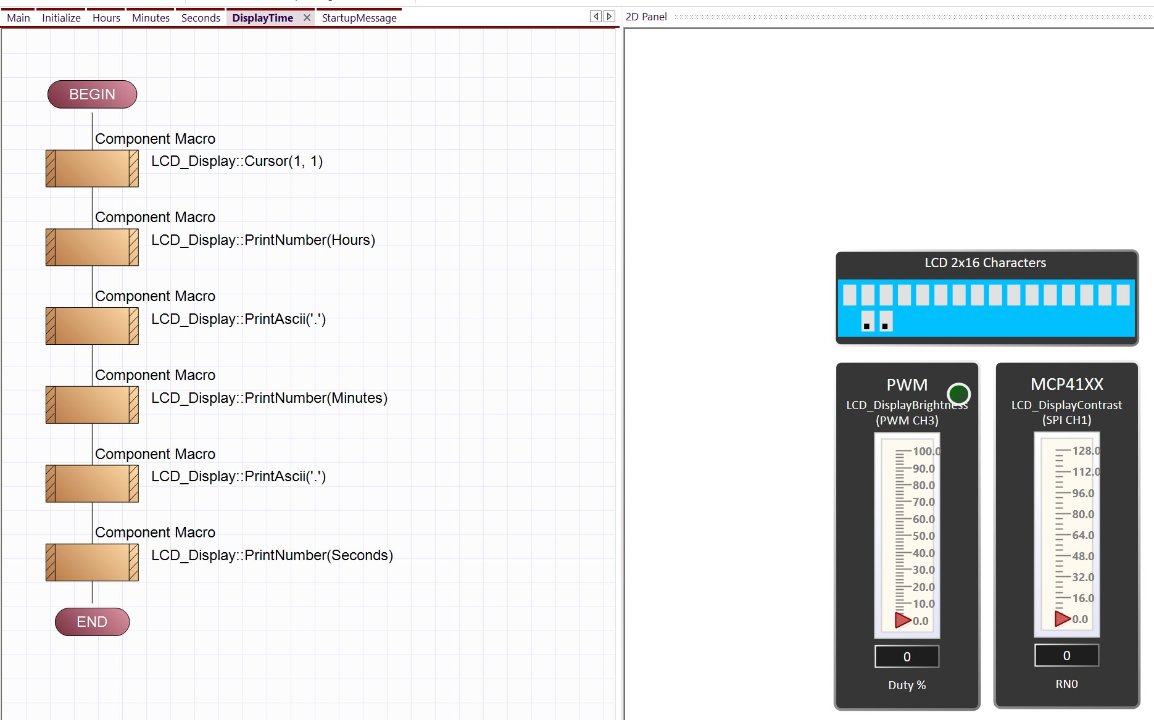Select the PrintNumber(Hours) component macro icon

[92, 247]
